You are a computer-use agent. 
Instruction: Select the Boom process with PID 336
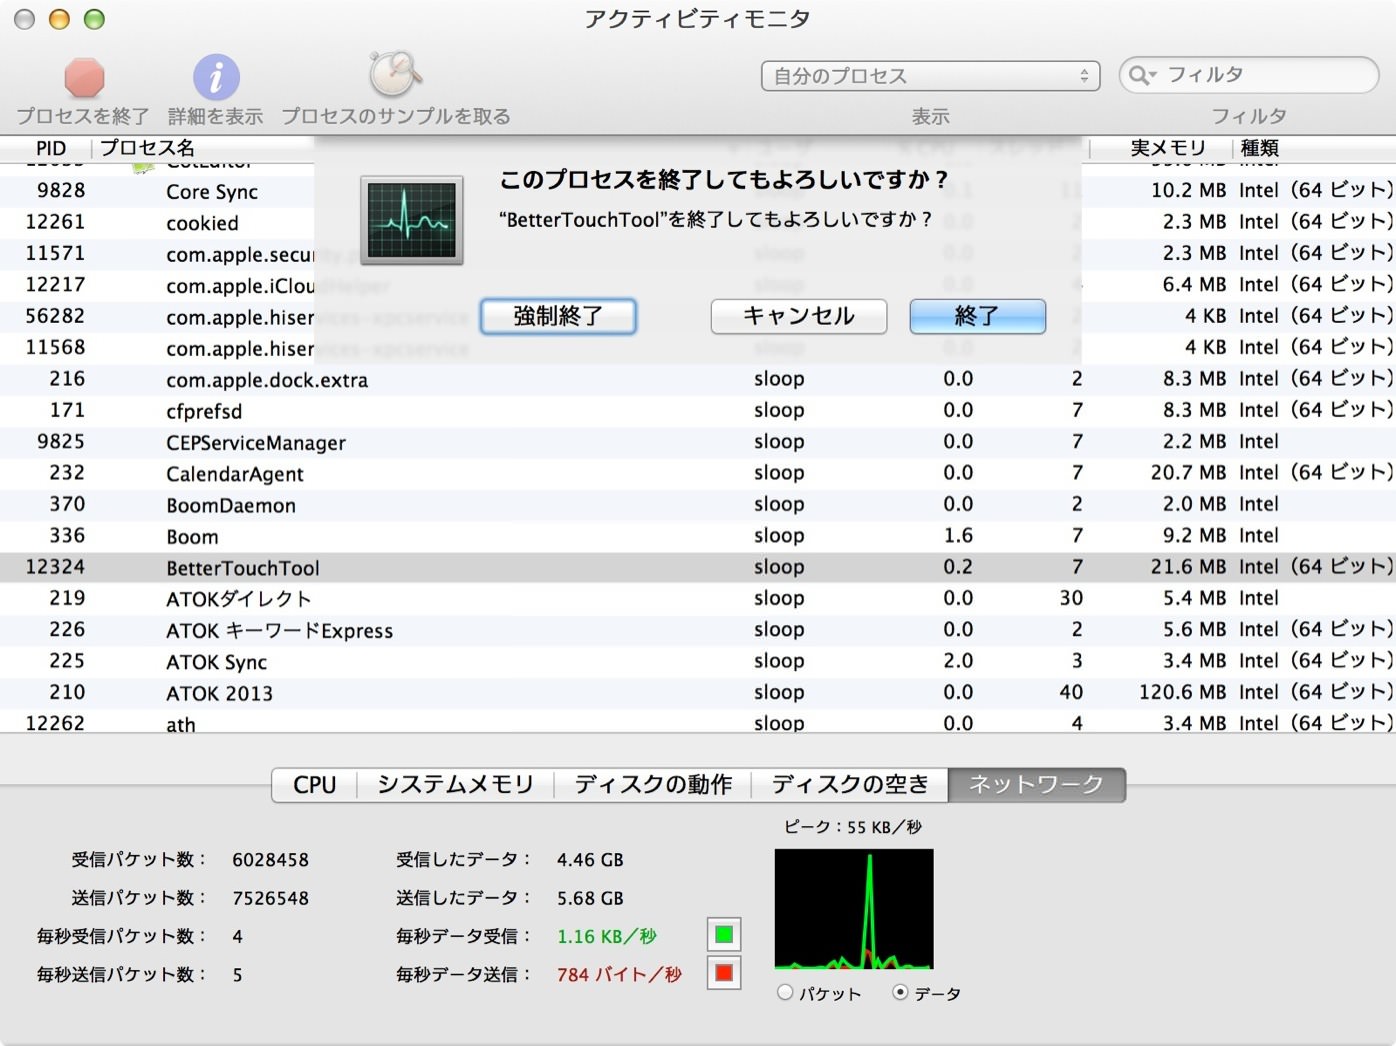click(698, 536)
